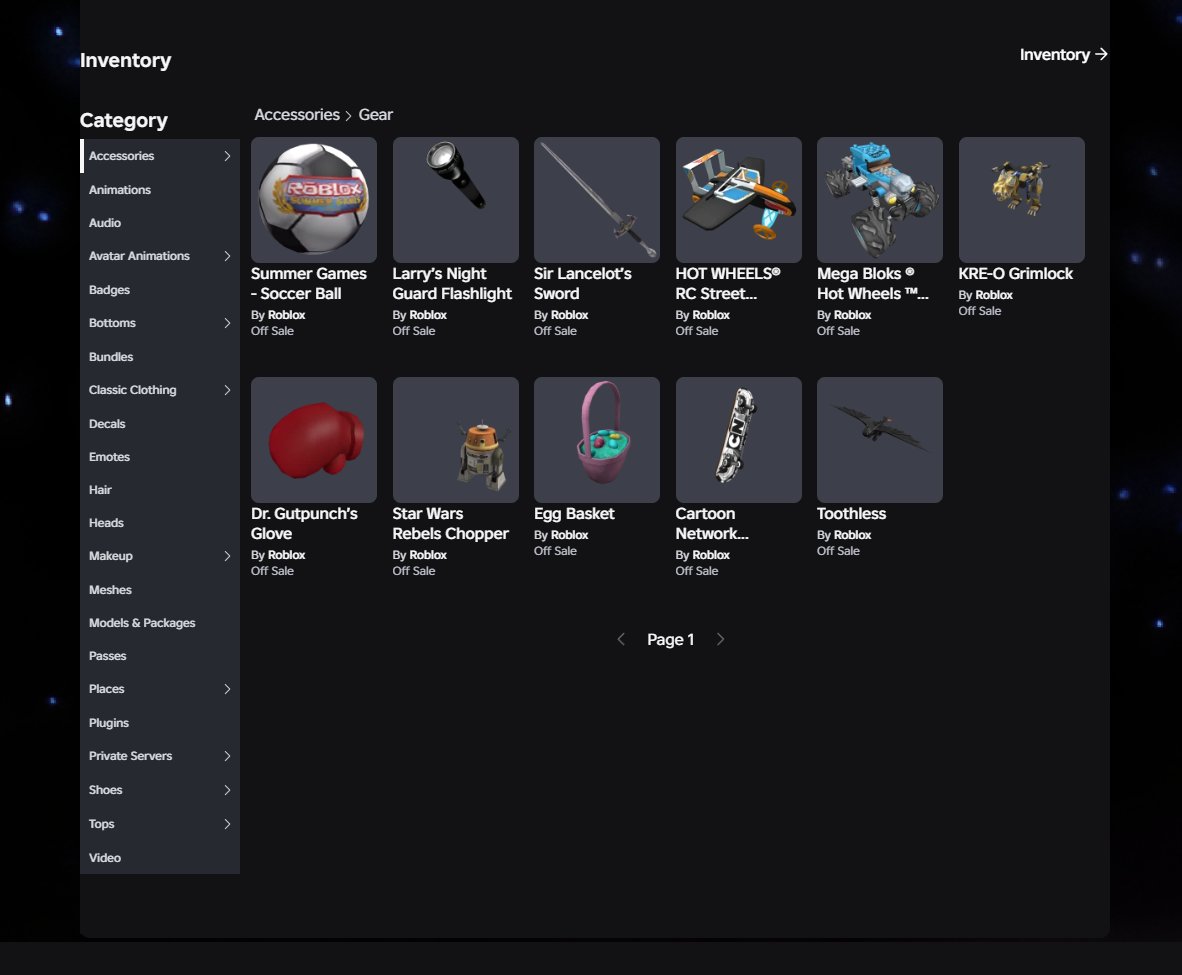Go to the next page arrow
This screenshot has width=1182, height=975.
tap(720, 639)
